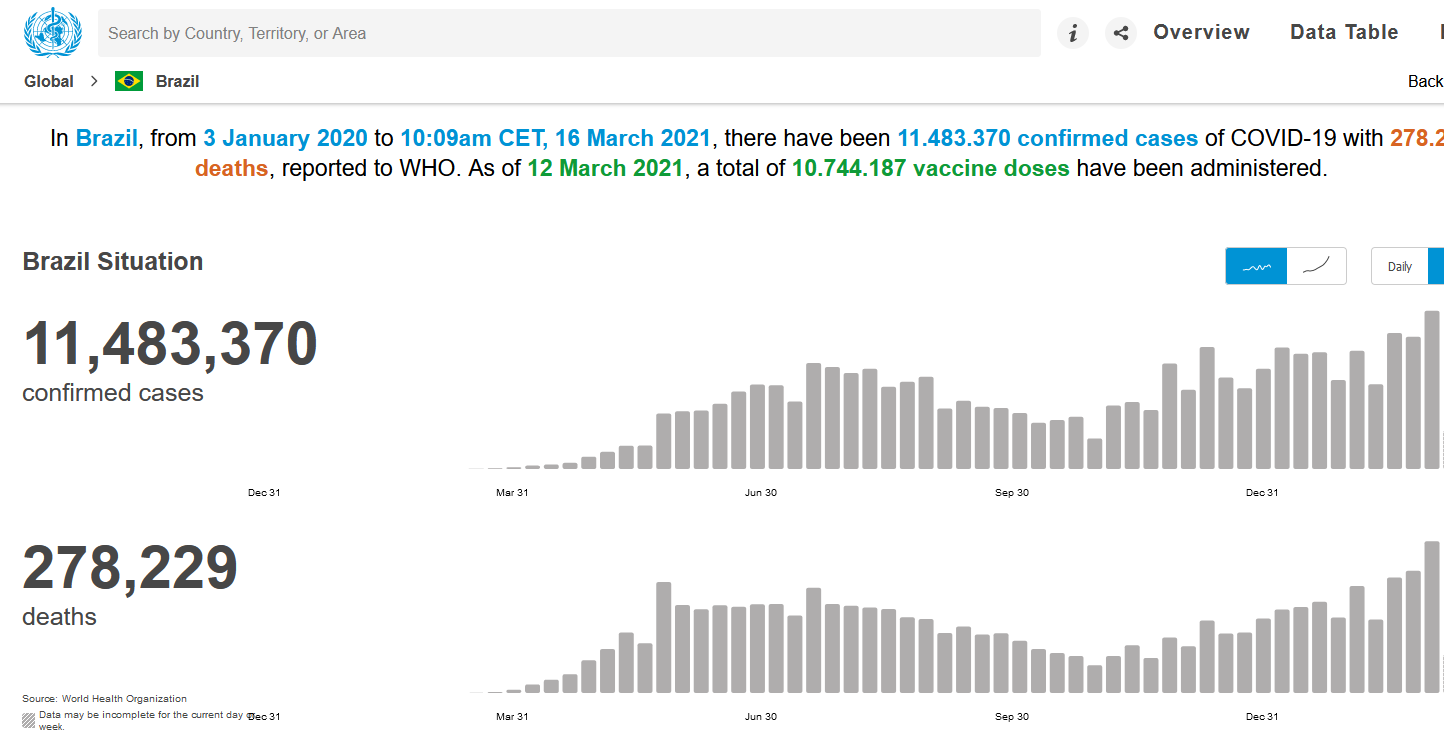Open the Data Table tab
Screen dimensions: 1444x736
(1344, 32)
